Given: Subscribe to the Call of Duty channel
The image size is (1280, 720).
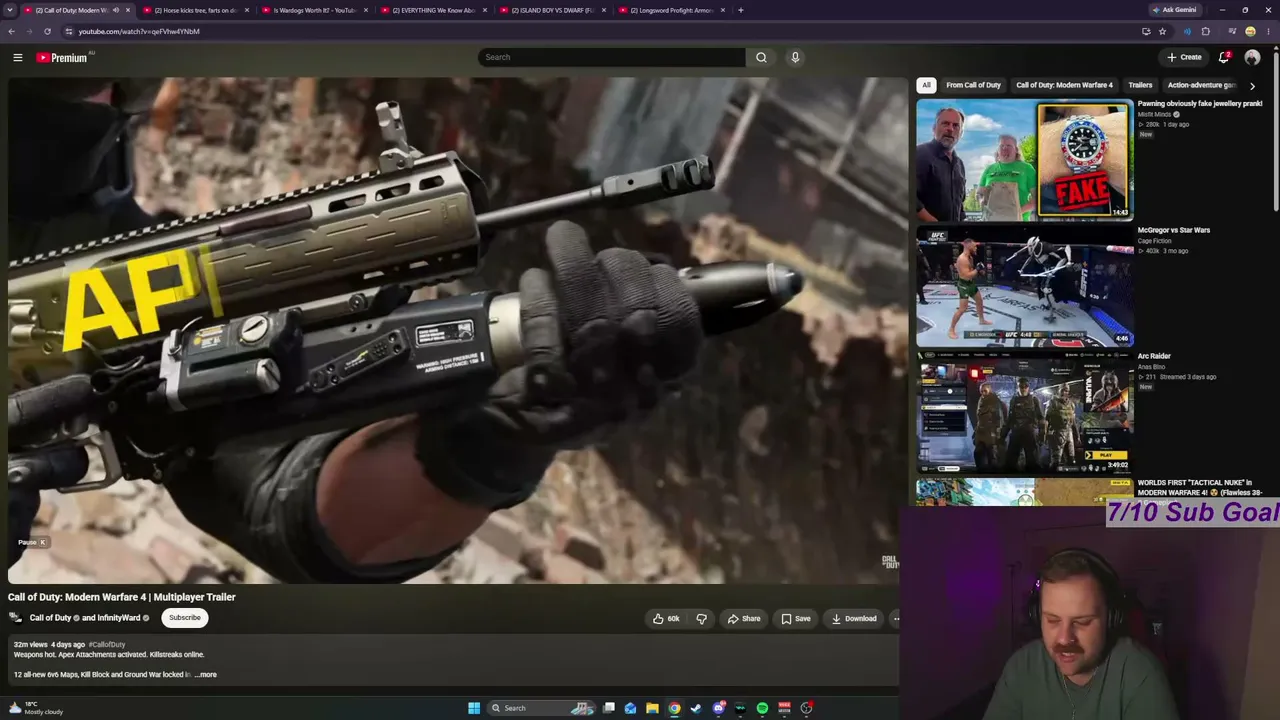Looking at the screenshot, I should point(184,618).
